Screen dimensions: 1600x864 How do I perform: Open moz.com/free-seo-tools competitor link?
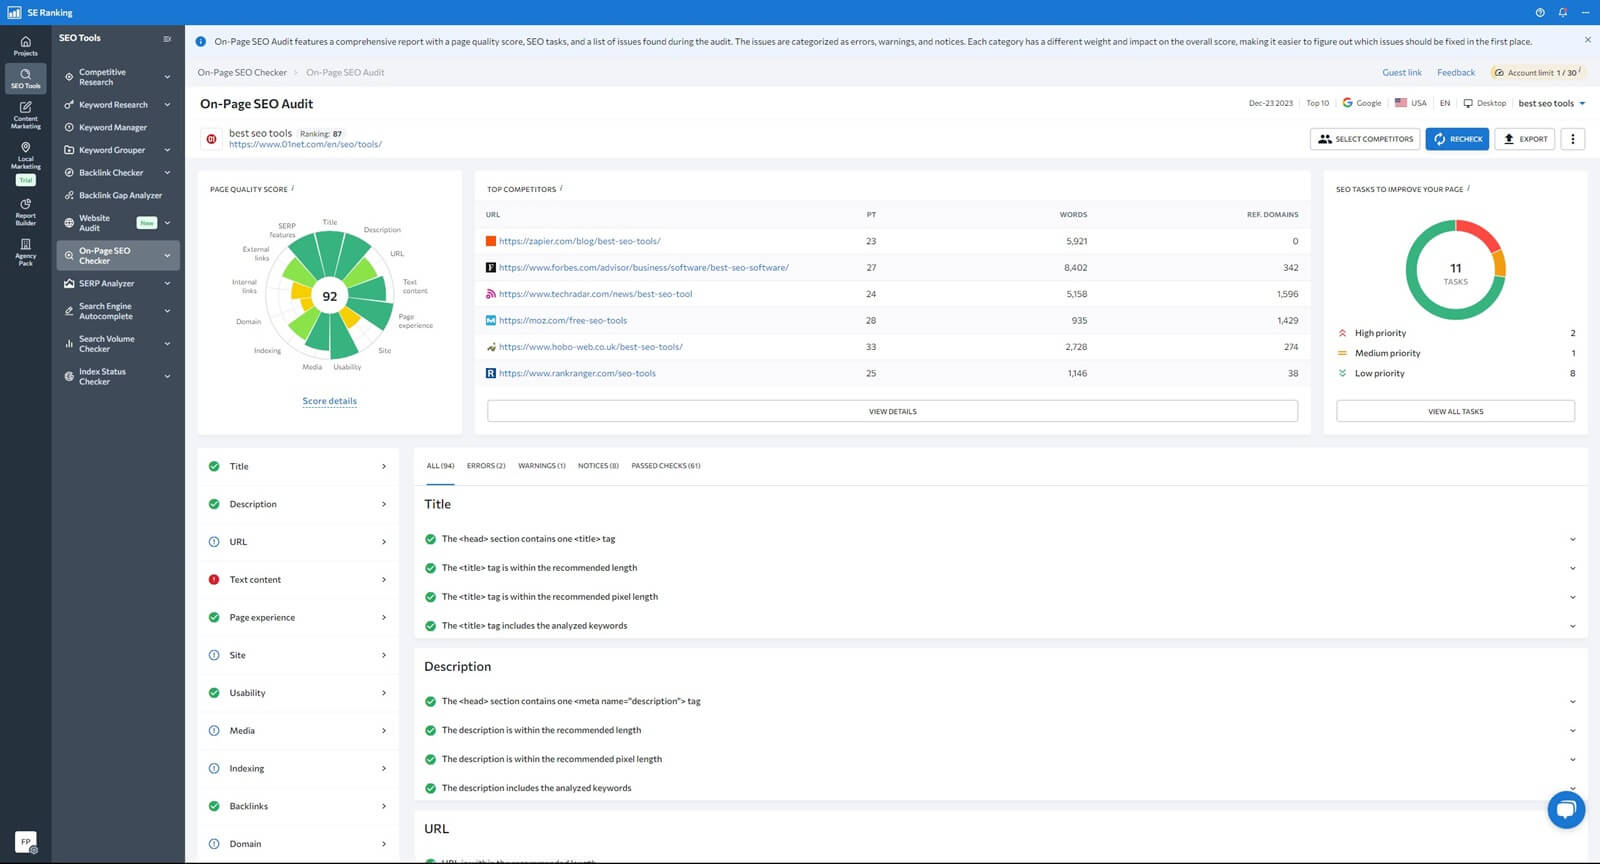563,321
